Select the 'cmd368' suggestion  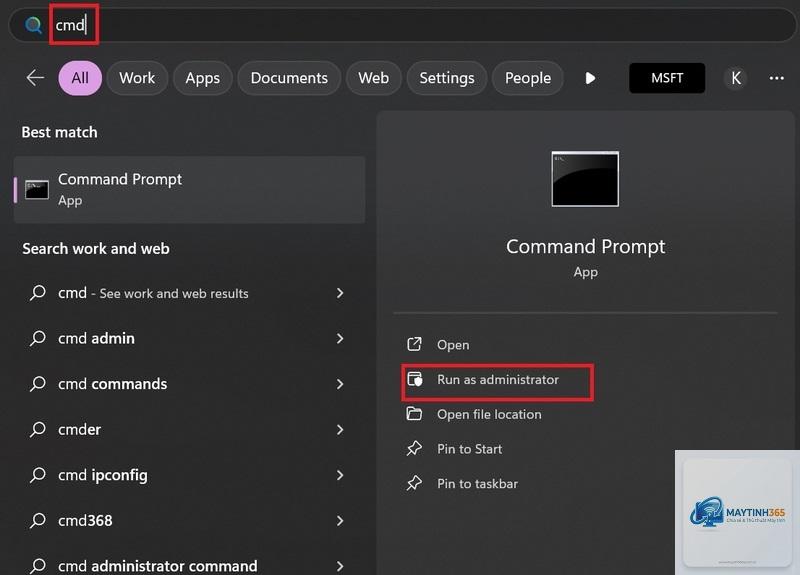pyautogui.click(x=189, y=520)
